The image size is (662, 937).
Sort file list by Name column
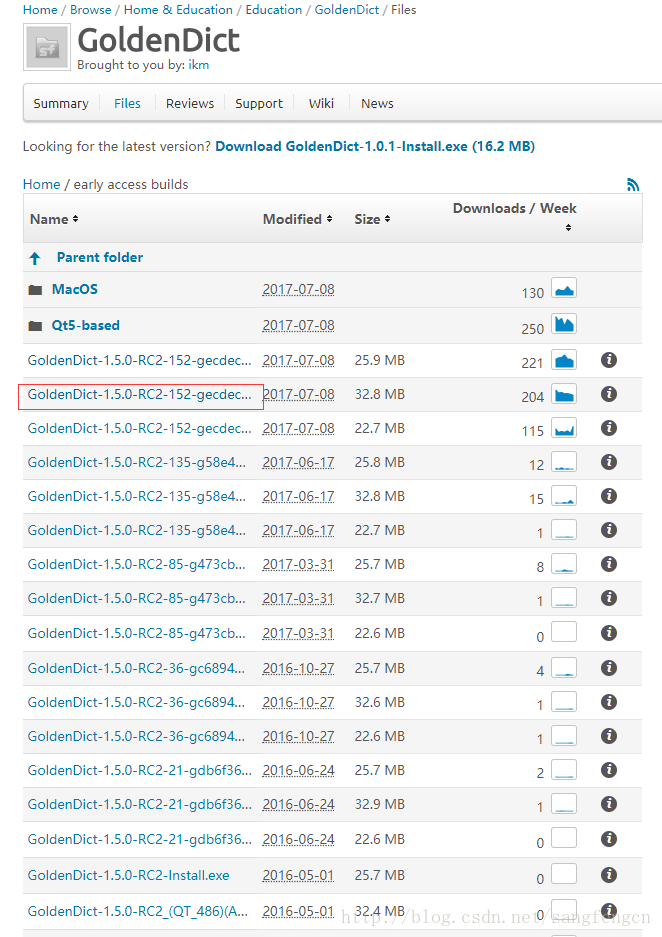pos(54,219)
